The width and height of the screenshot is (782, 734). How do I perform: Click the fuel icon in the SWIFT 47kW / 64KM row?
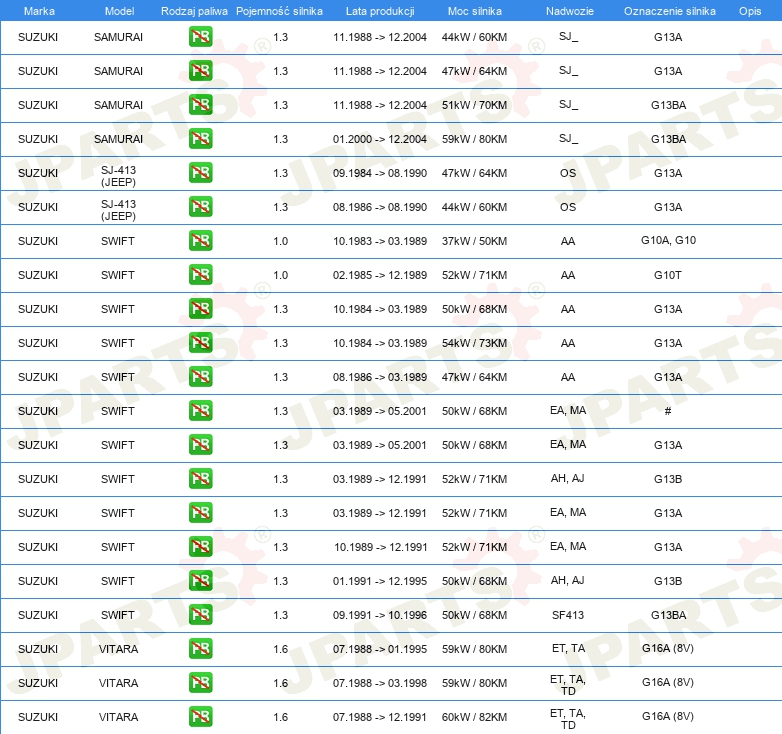click(200, 376)
